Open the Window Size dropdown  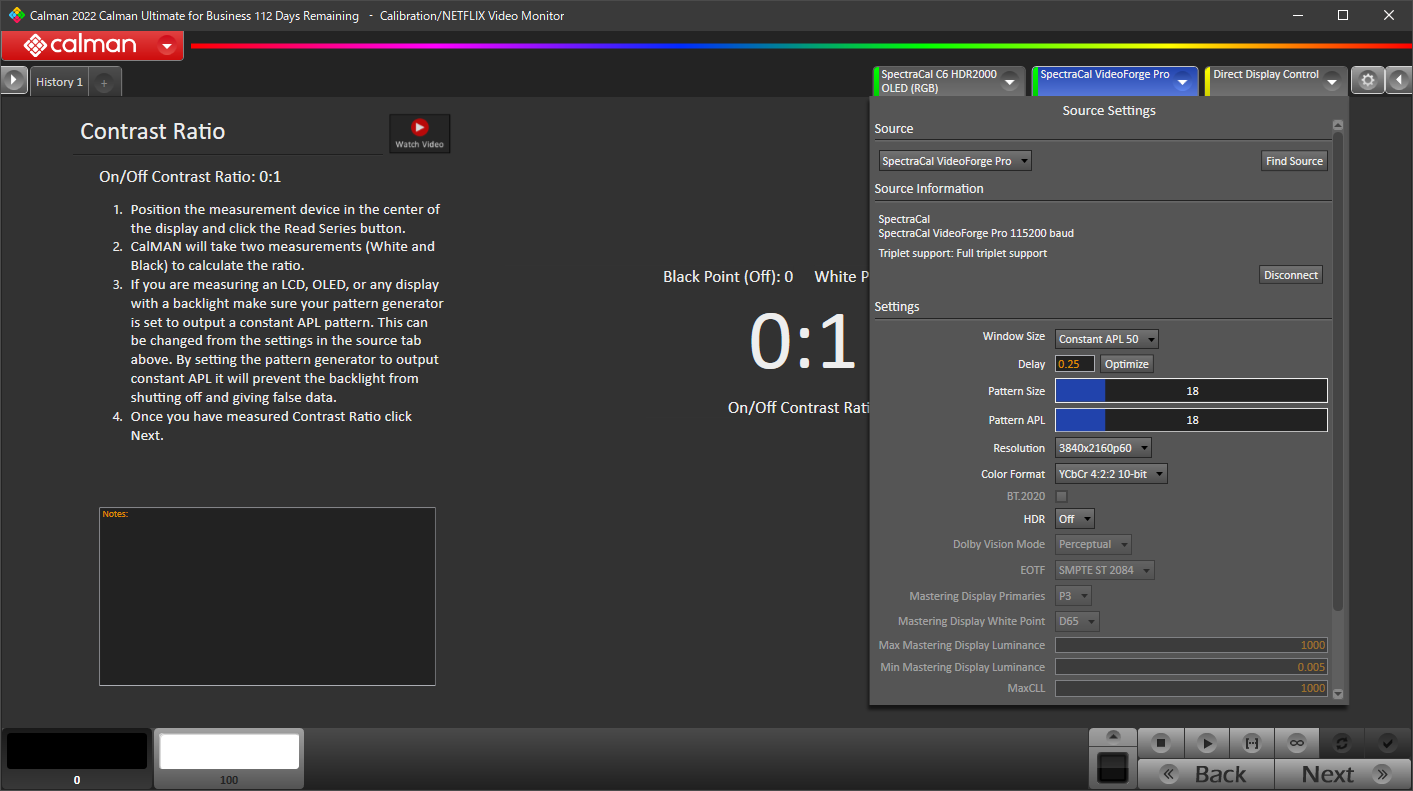point(1107,339)
